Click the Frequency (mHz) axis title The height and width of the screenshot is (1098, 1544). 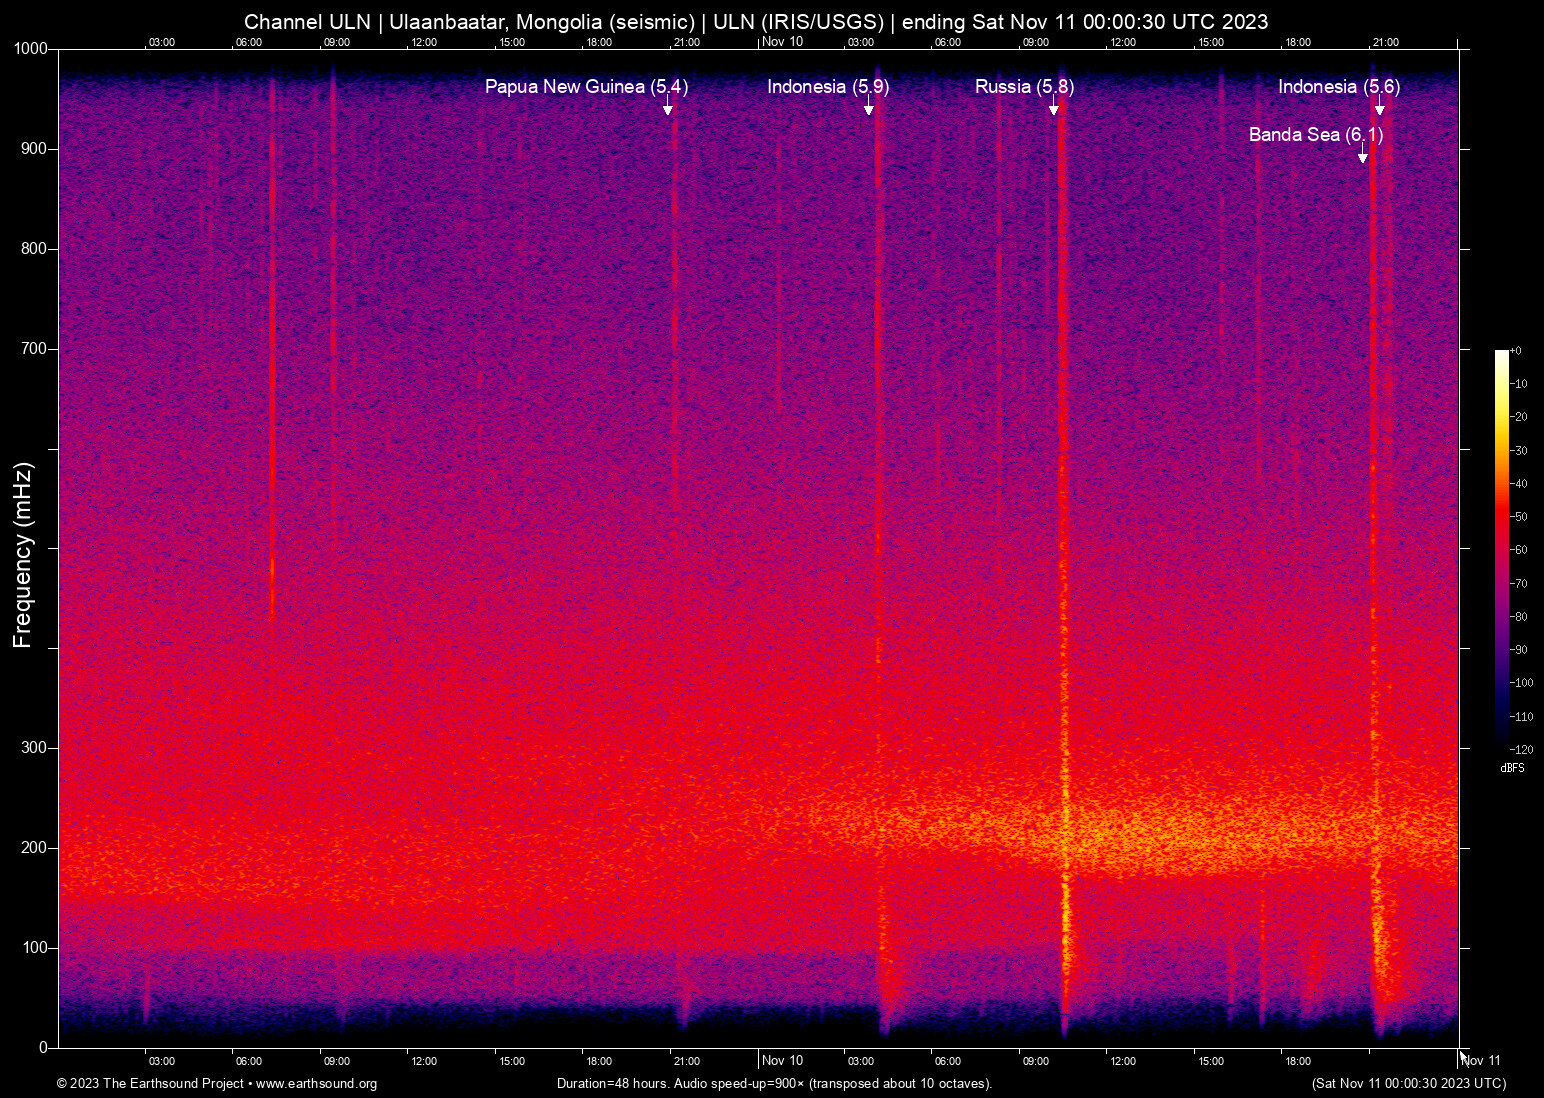point(22,555)
